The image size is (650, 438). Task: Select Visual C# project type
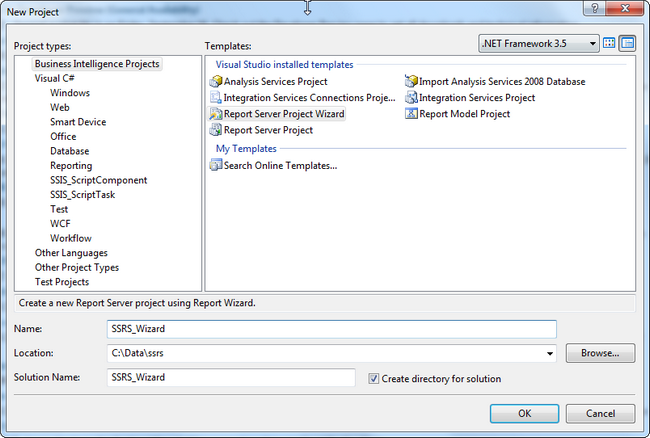click(55, 78)
